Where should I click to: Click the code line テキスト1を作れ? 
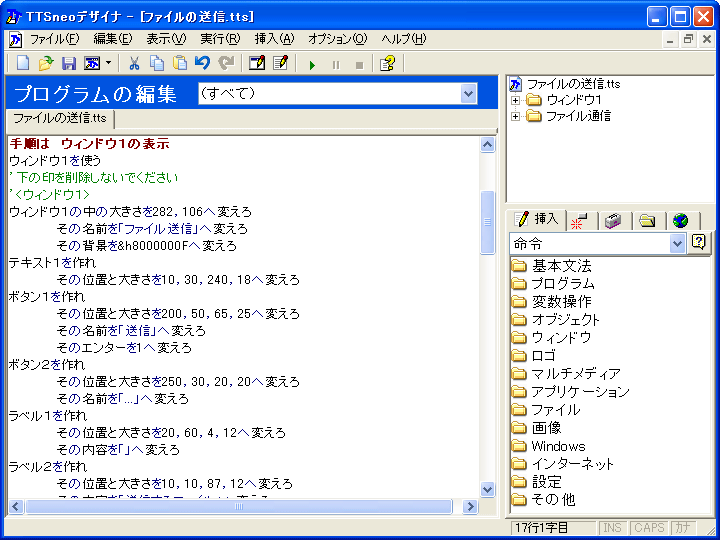tap(52, 263)
